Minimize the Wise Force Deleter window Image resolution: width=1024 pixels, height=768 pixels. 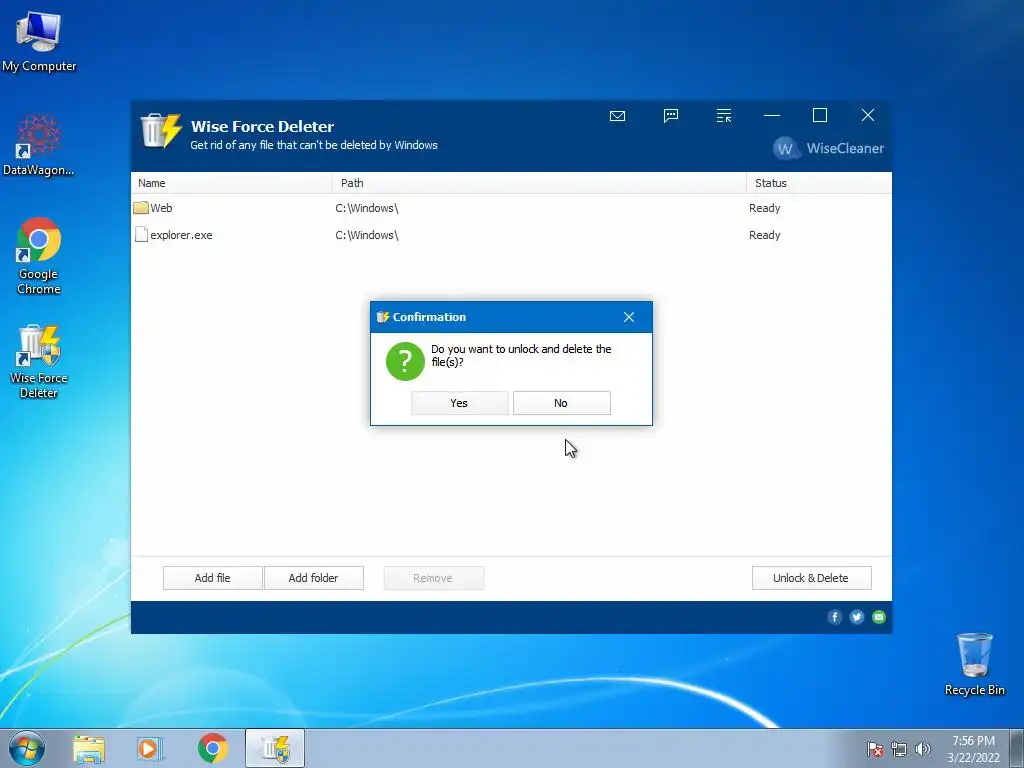772,116
